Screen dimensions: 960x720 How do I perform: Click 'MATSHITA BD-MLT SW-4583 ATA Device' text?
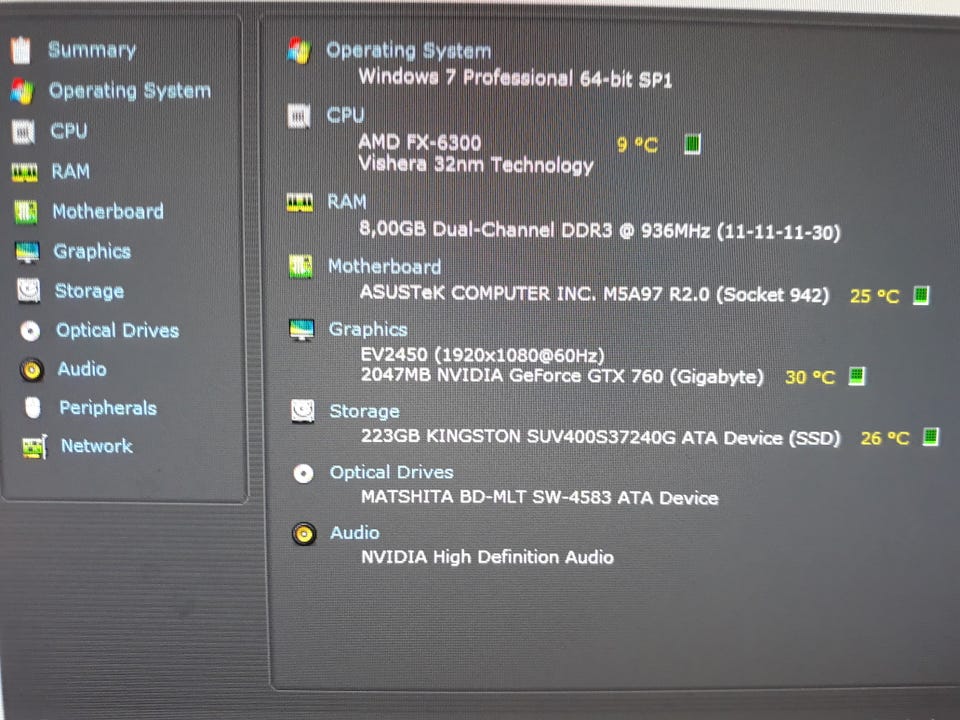[x=539, y=497]
